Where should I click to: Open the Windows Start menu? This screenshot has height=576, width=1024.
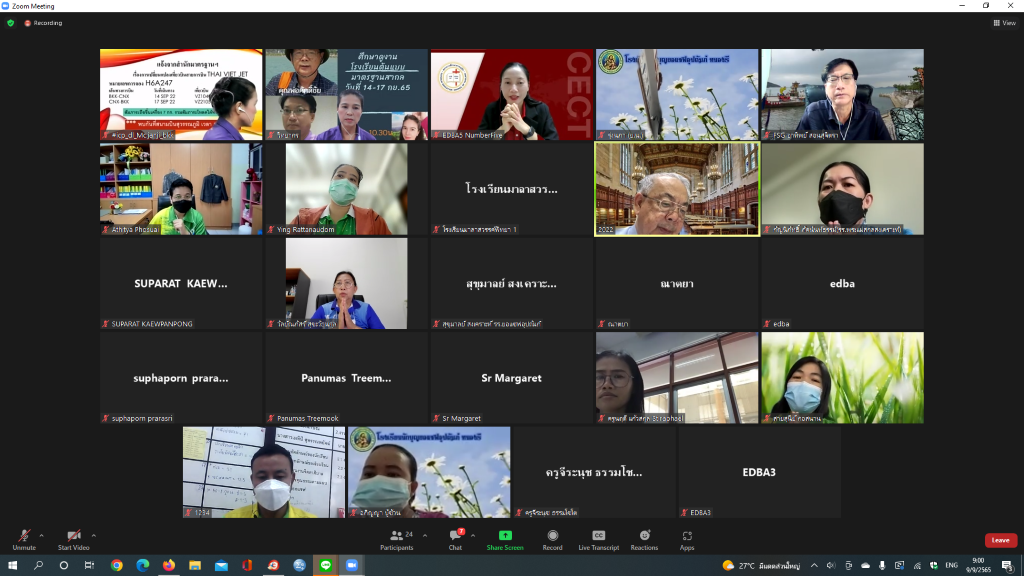click(12, 566)
